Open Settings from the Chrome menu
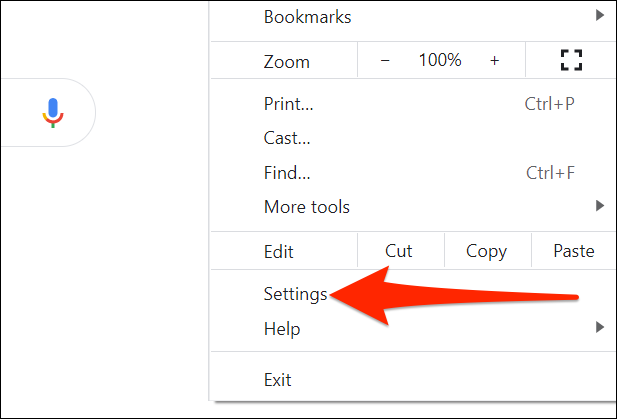The height and width of the screenshot is (419, 617). coord(295,294)
